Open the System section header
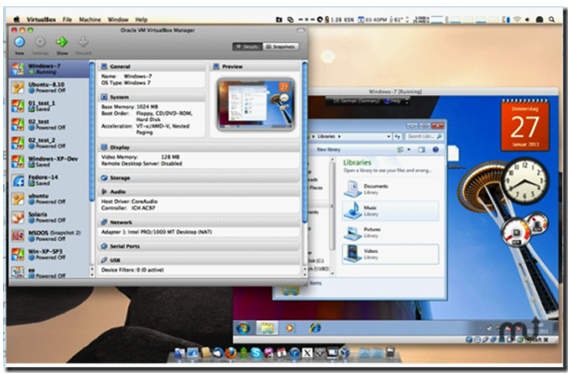The image size is (568, 374). (152, 97)
